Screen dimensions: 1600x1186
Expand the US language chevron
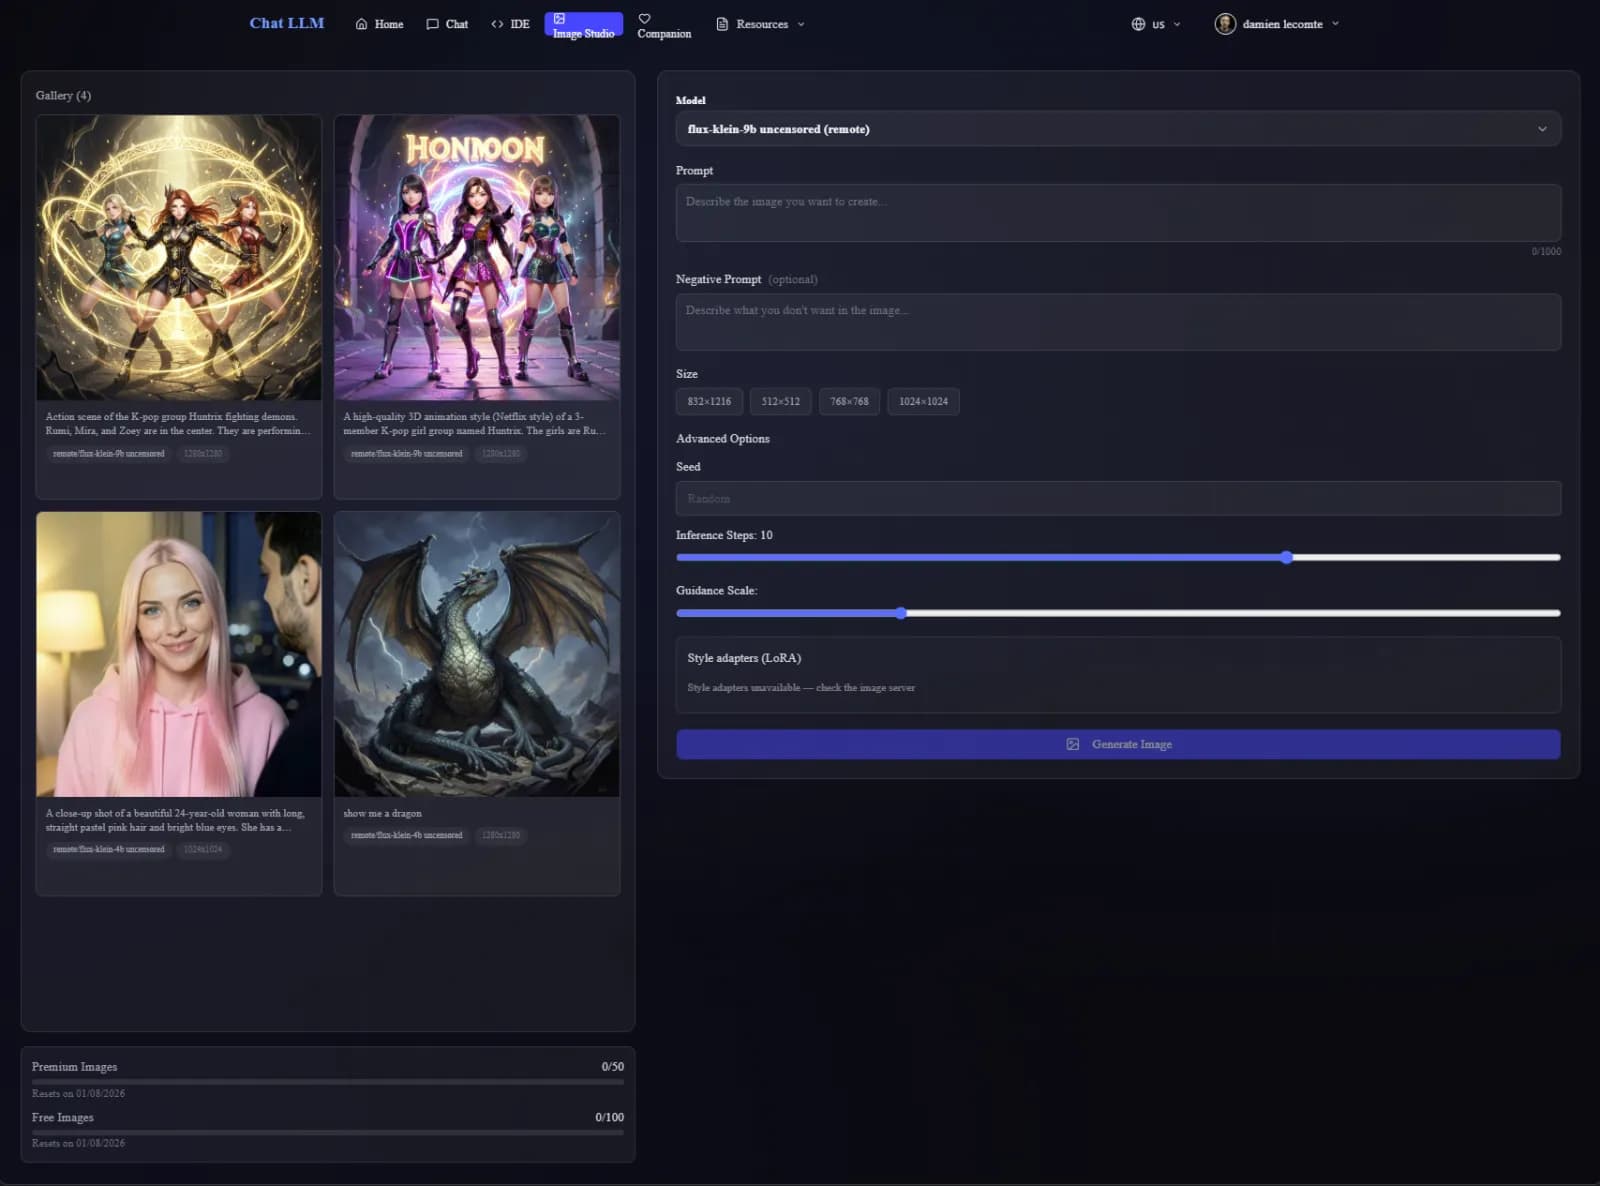(1177, 24)
